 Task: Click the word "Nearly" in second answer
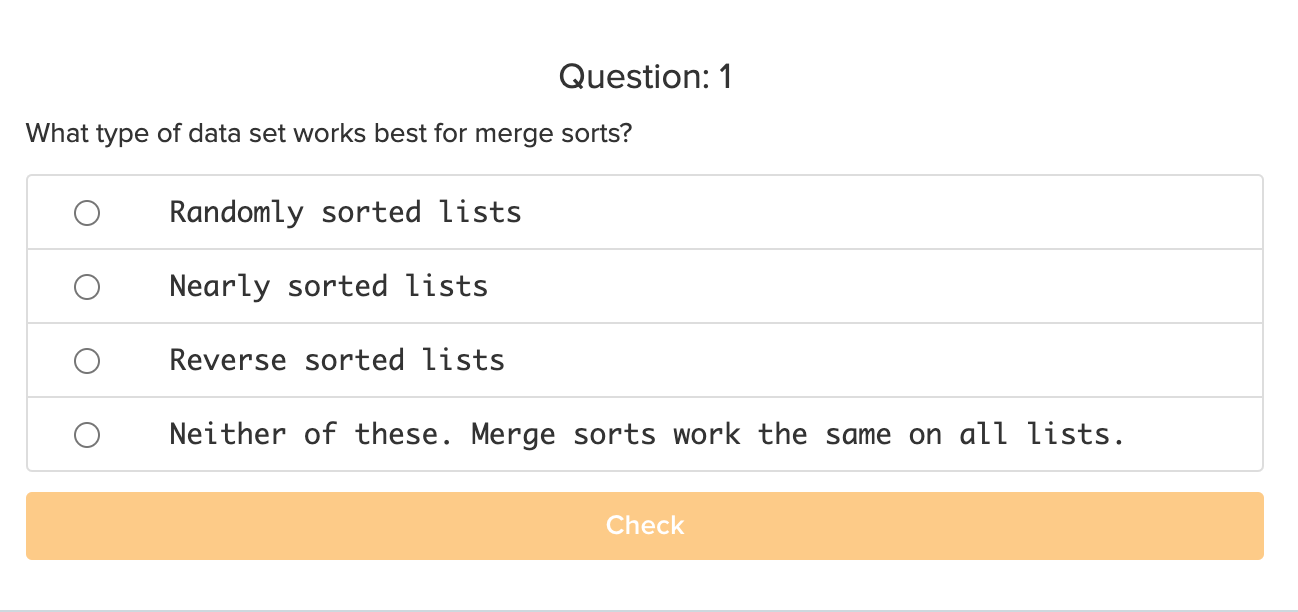(220, 286)
